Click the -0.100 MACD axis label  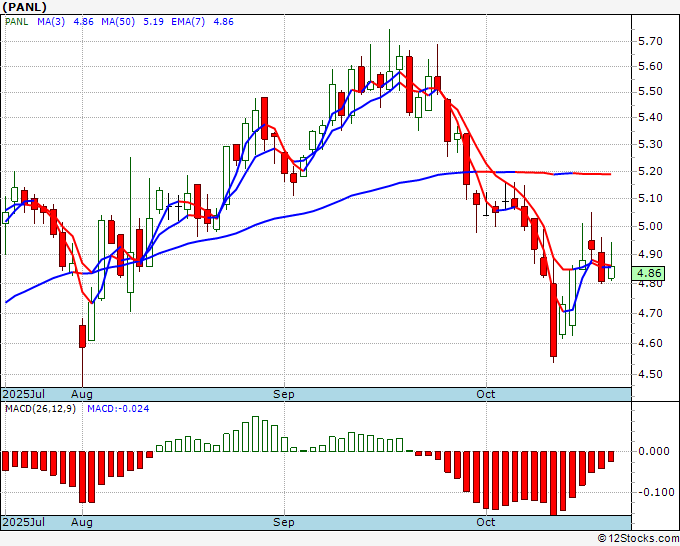656,492
